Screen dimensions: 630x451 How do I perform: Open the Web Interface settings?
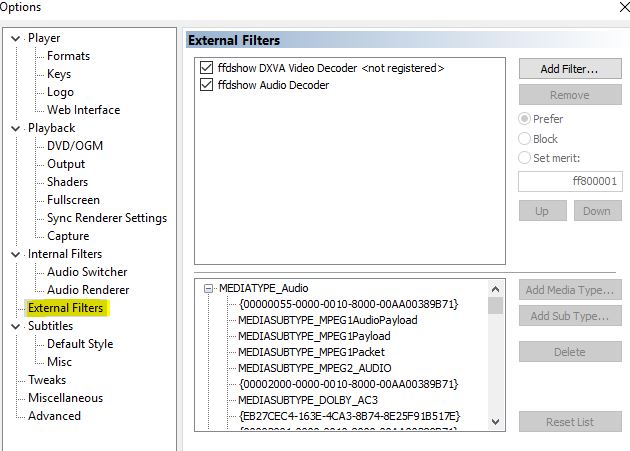click(x=83, y=110)
